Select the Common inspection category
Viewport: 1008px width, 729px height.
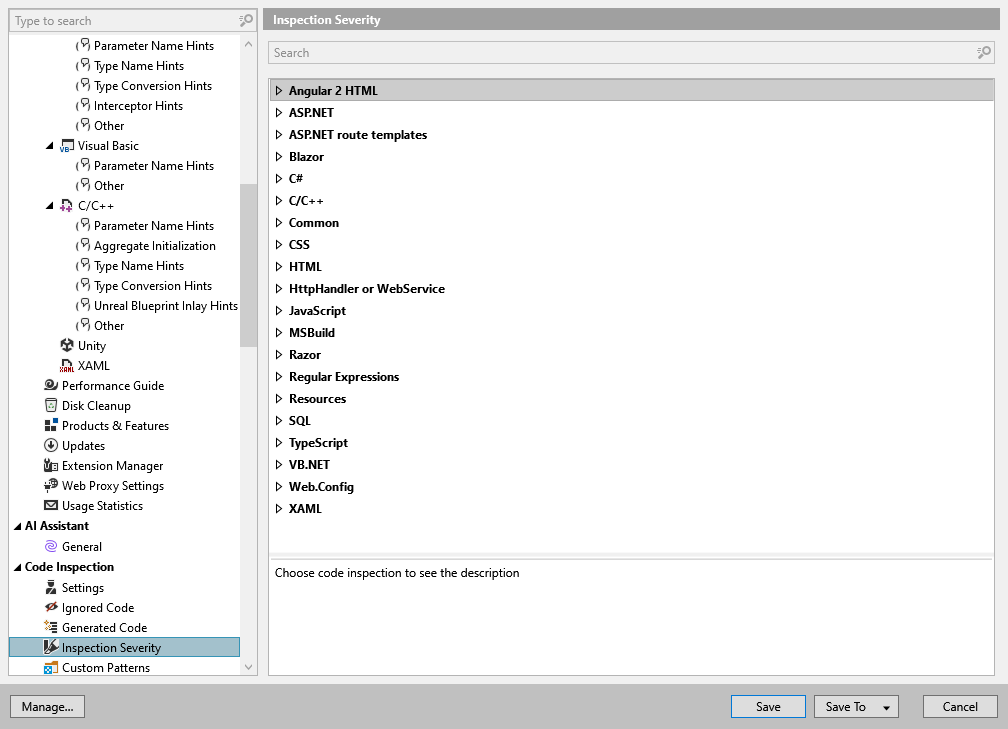314,222
